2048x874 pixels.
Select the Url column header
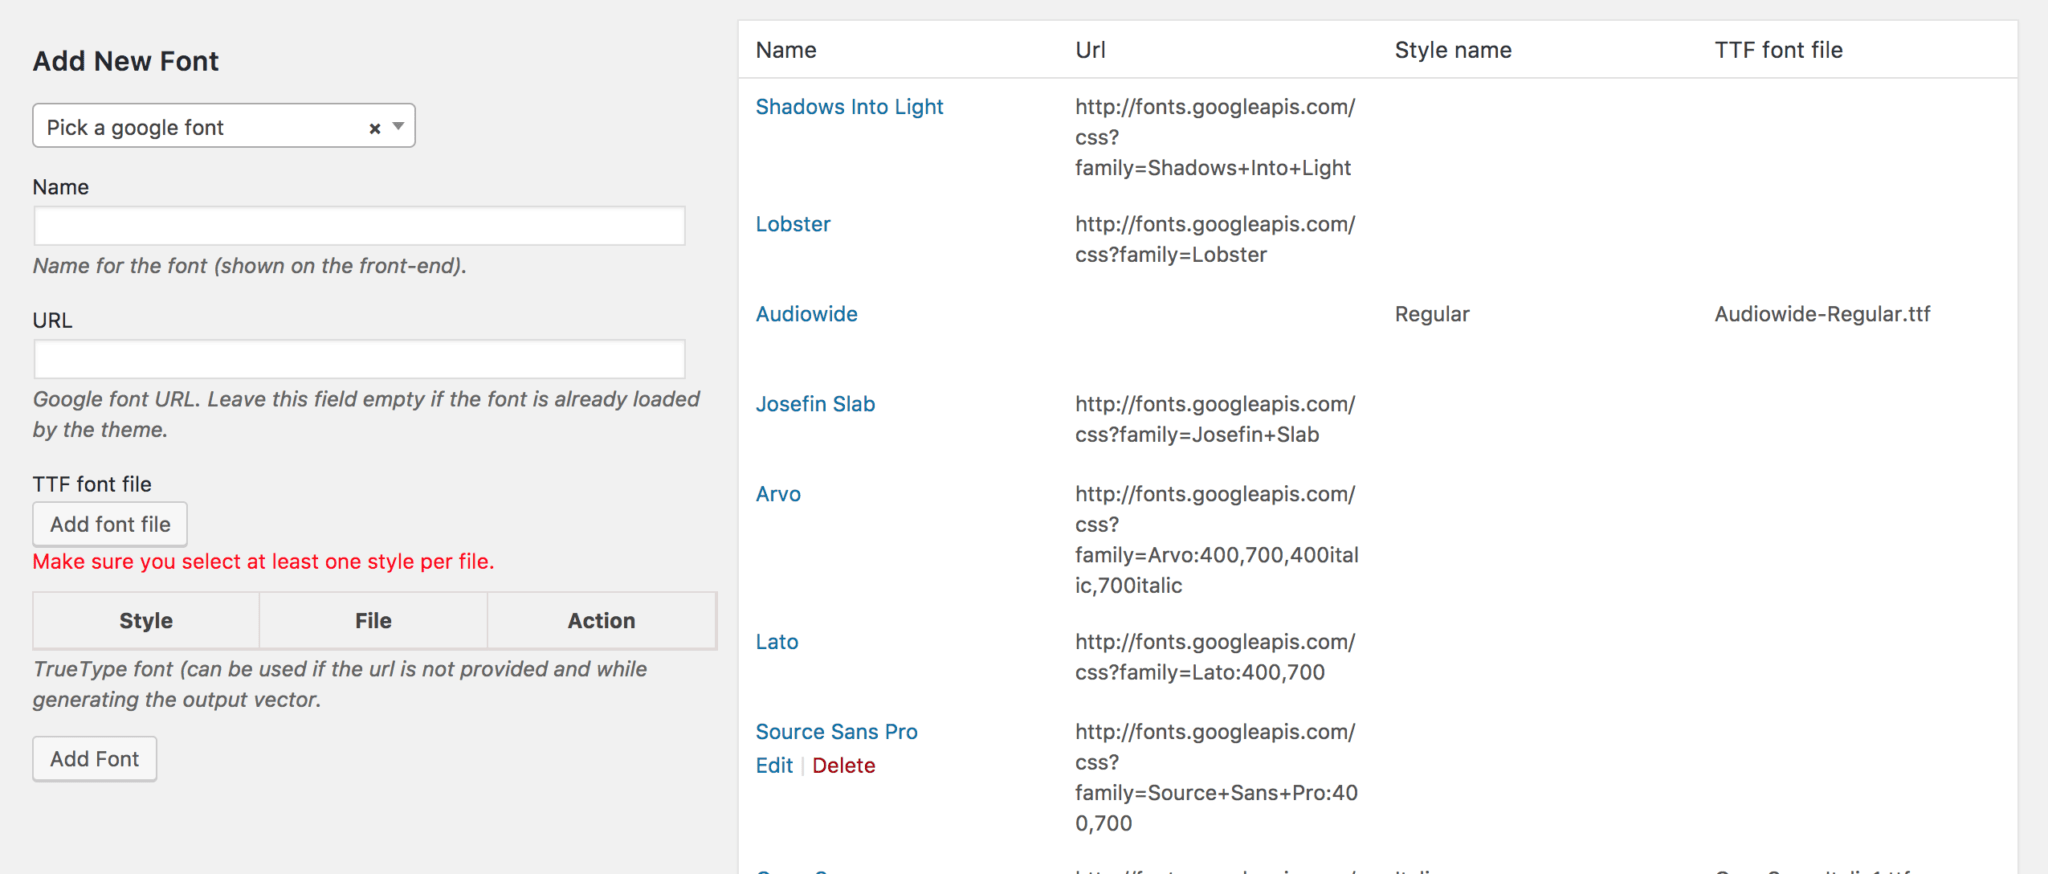pyautogui.click(x=1090, y=50)
